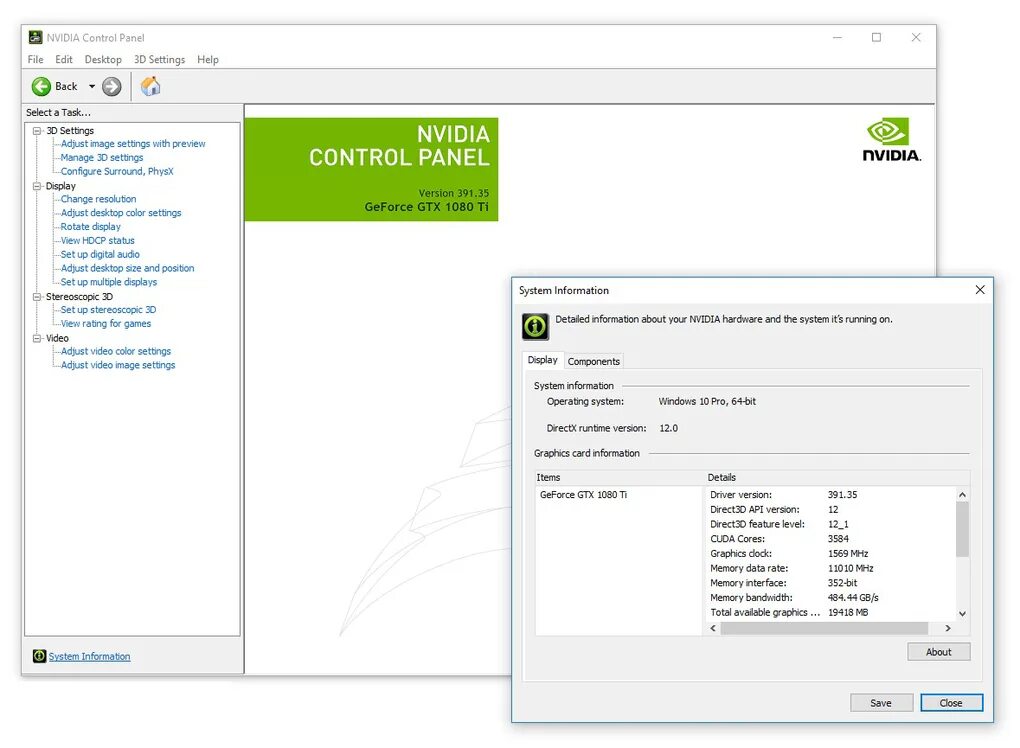Viewport: 1020px width, 748px height.
Task: Select Set up multiple displays
Action: [x=109, y=282]
